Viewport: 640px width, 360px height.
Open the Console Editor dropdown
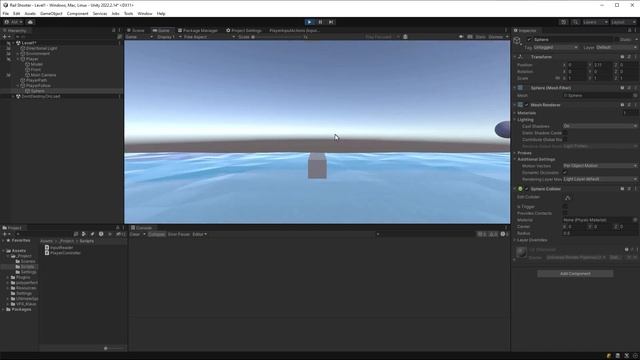tap(200, 234)
